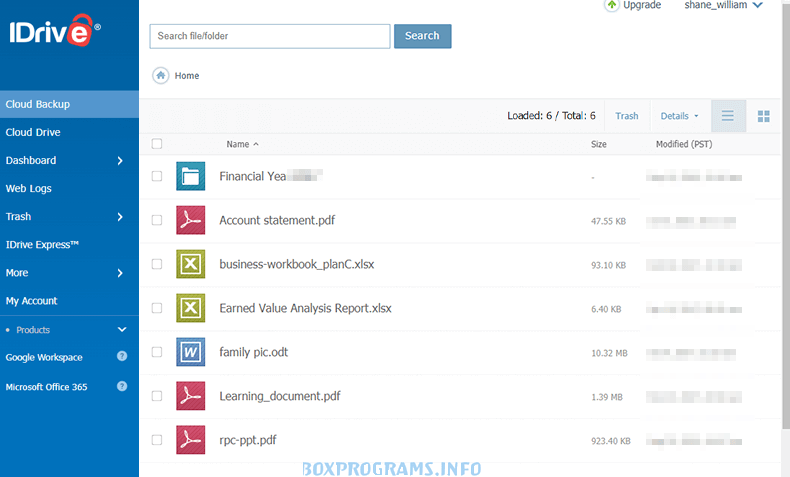Open the Details dropdown
This screenshot has height=477, width=790.
tap(679, 116)
